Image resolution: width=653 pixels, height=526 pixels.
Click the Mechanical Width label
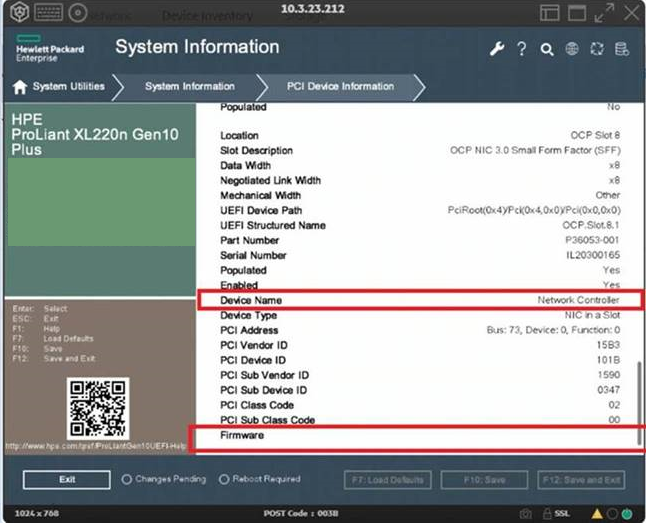point(260,196)
